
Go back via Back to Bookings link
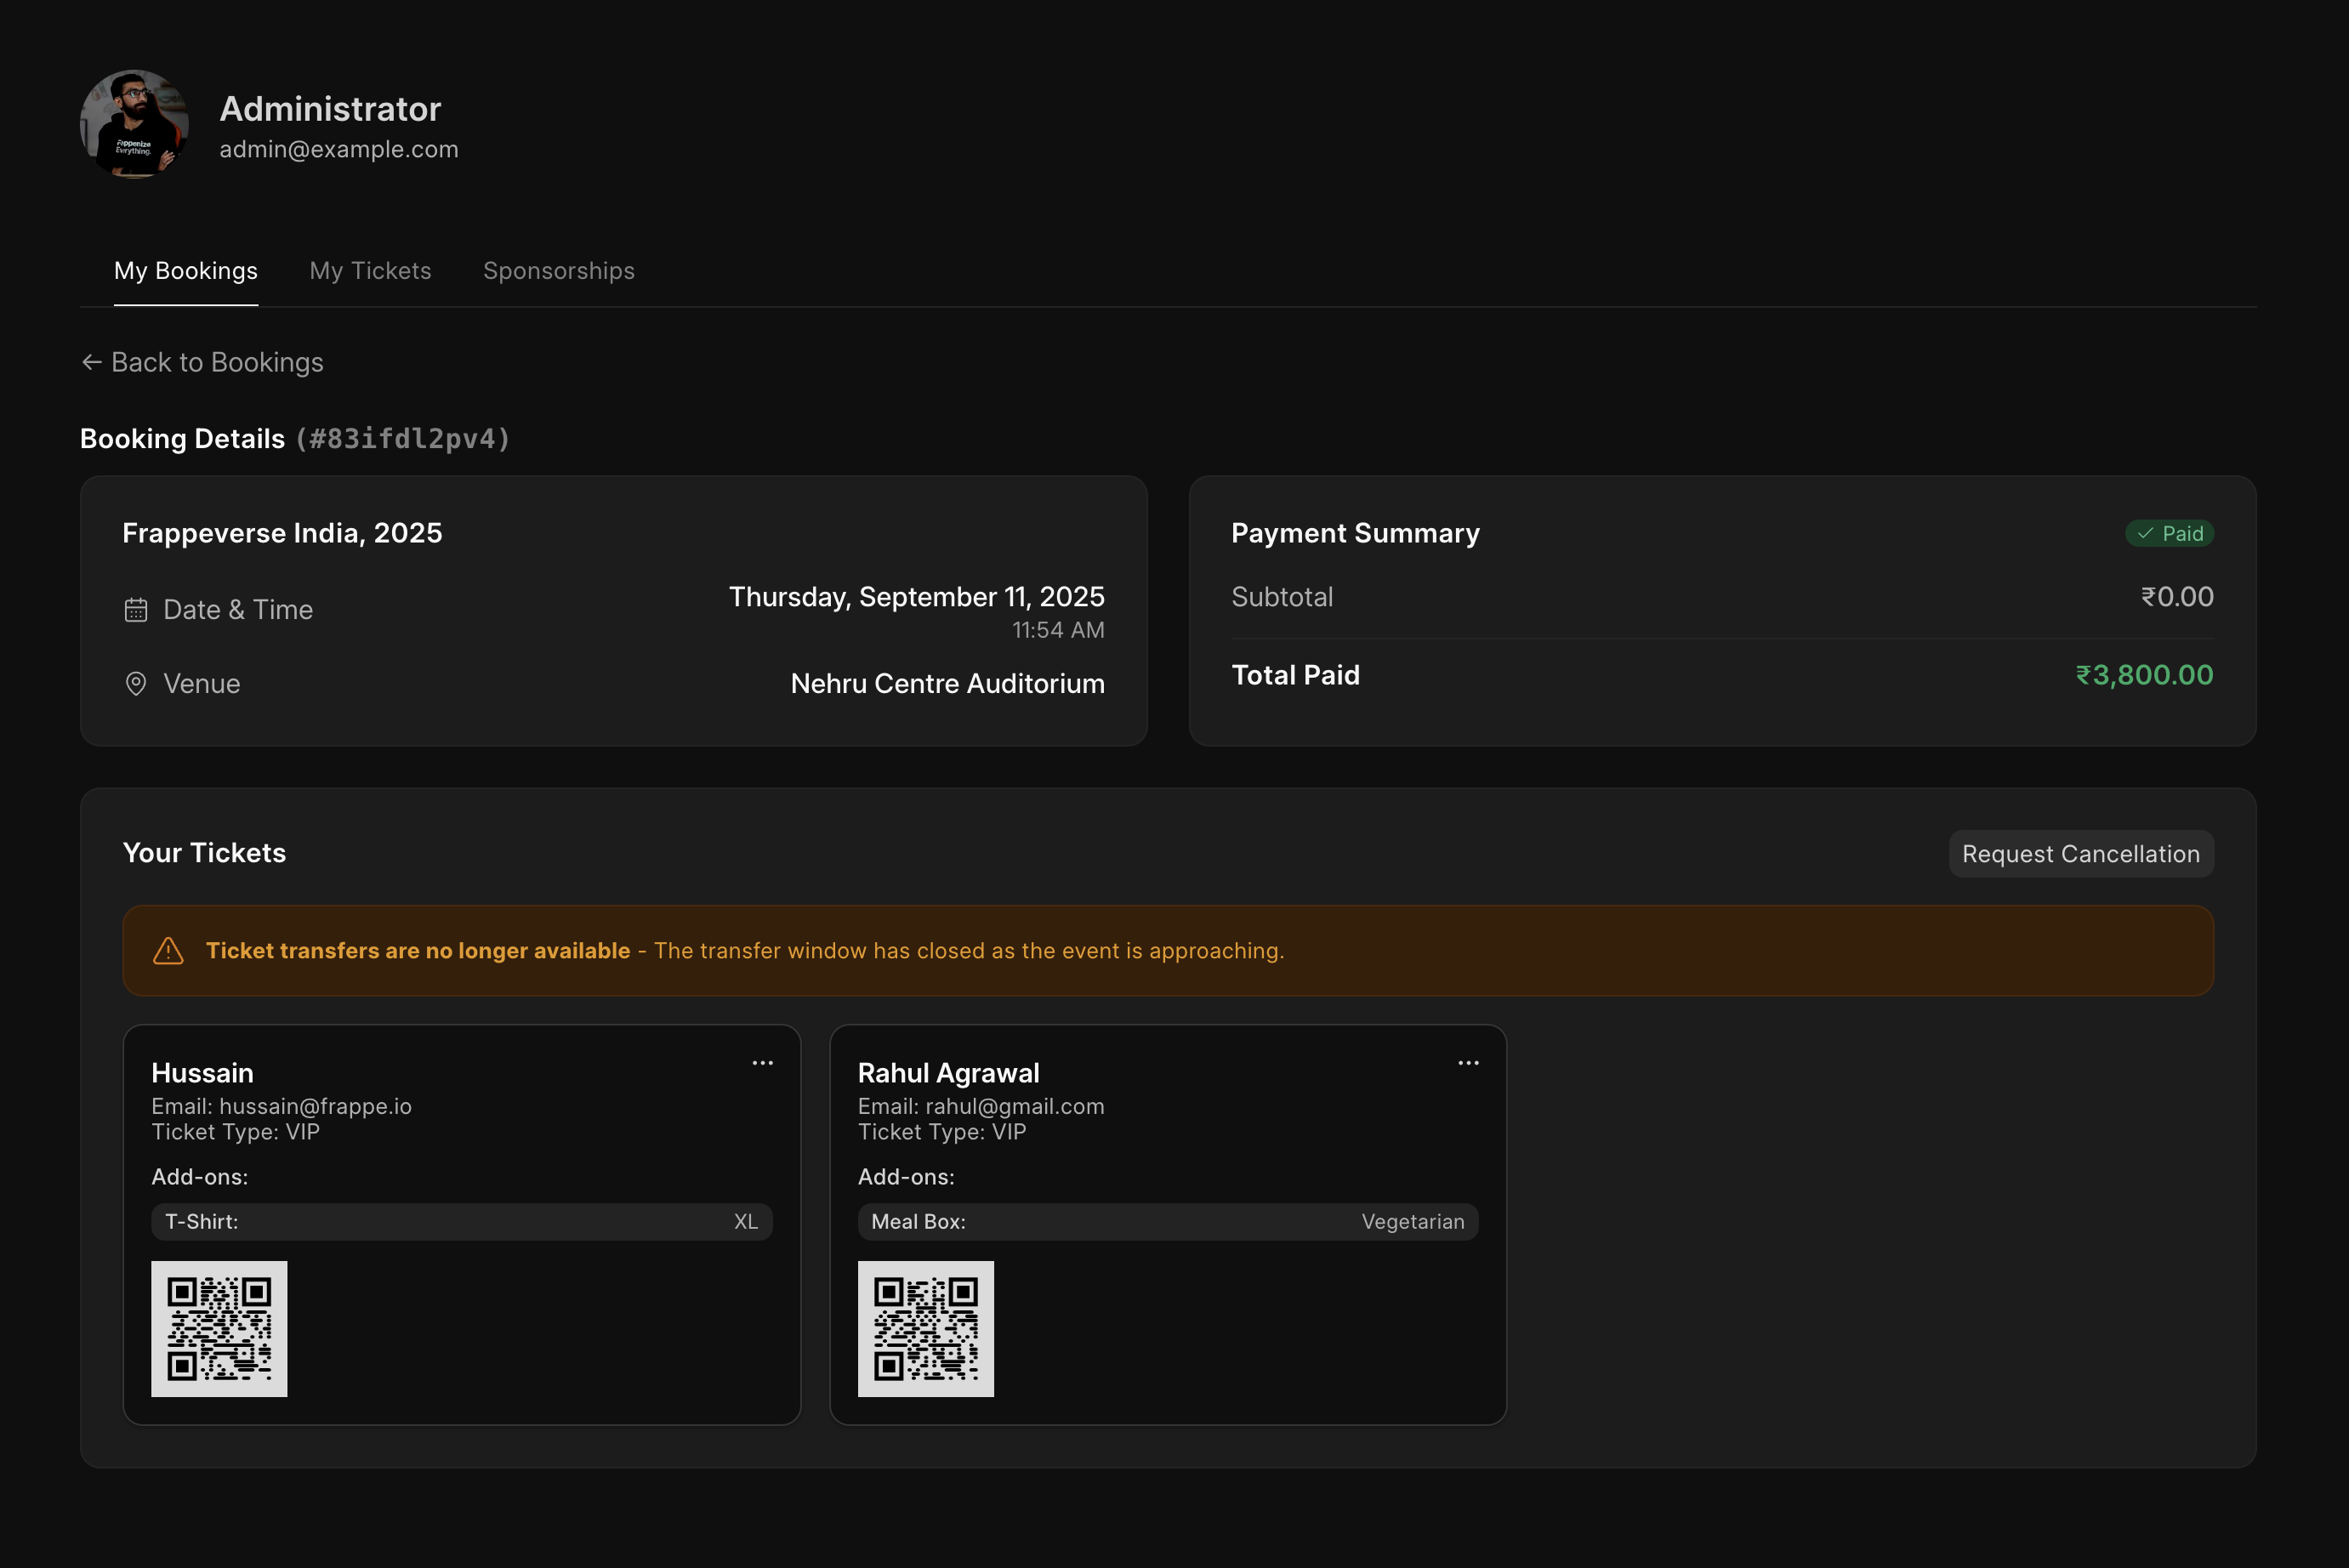point(216,362)
